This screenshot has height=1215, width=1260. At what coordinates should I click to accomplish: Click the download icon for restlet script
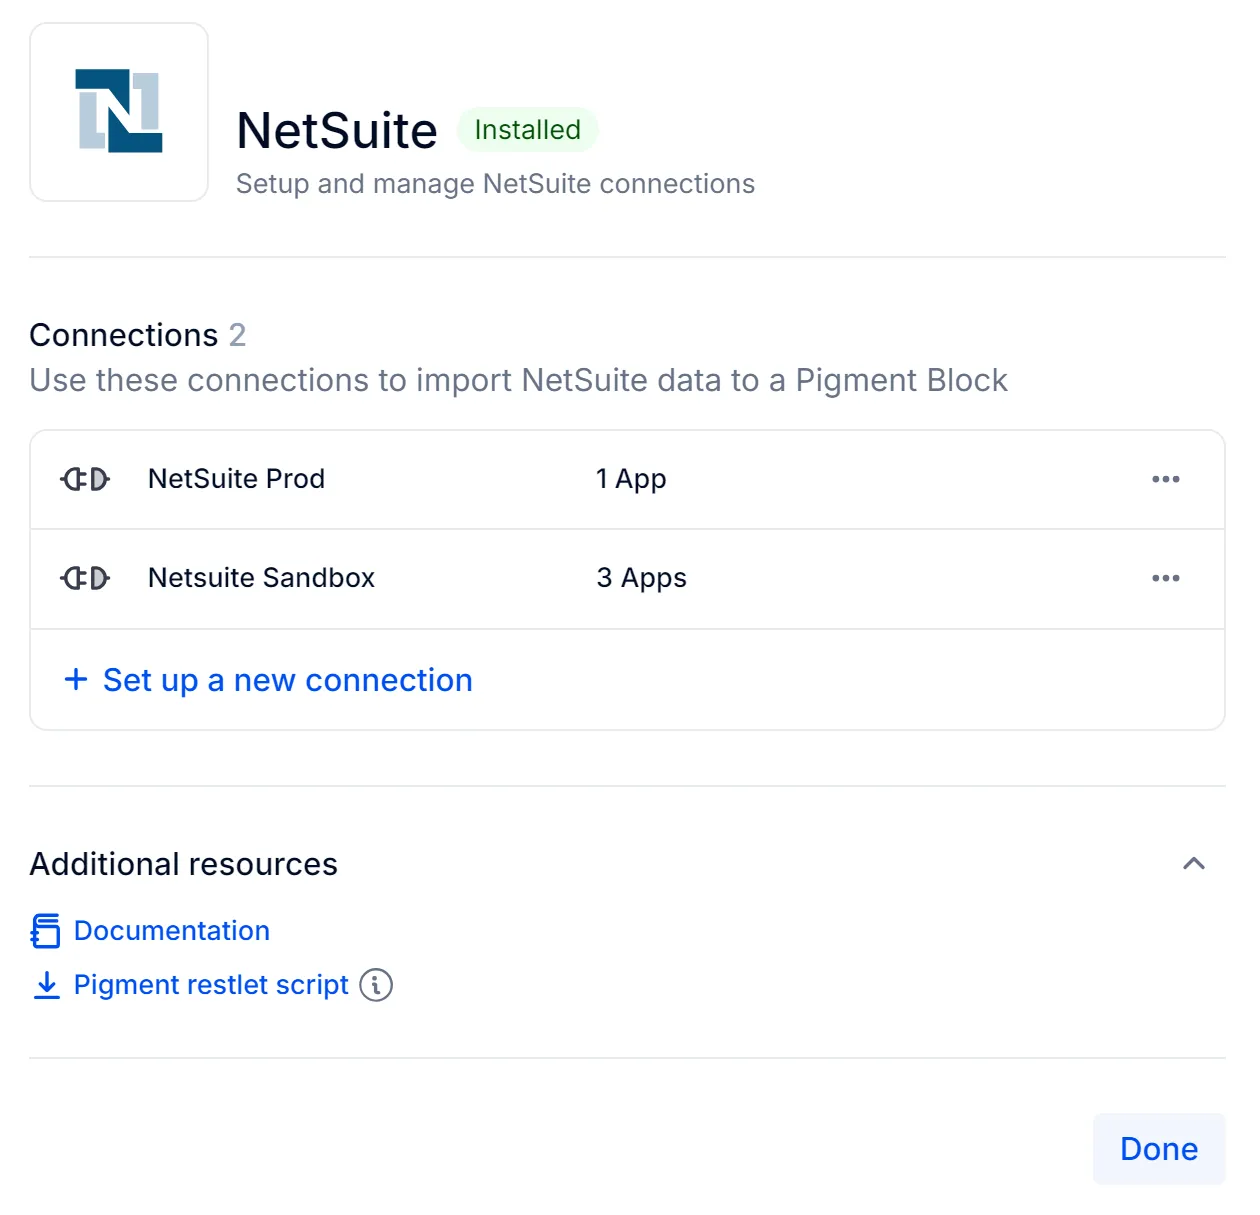[x=46, y=985]
